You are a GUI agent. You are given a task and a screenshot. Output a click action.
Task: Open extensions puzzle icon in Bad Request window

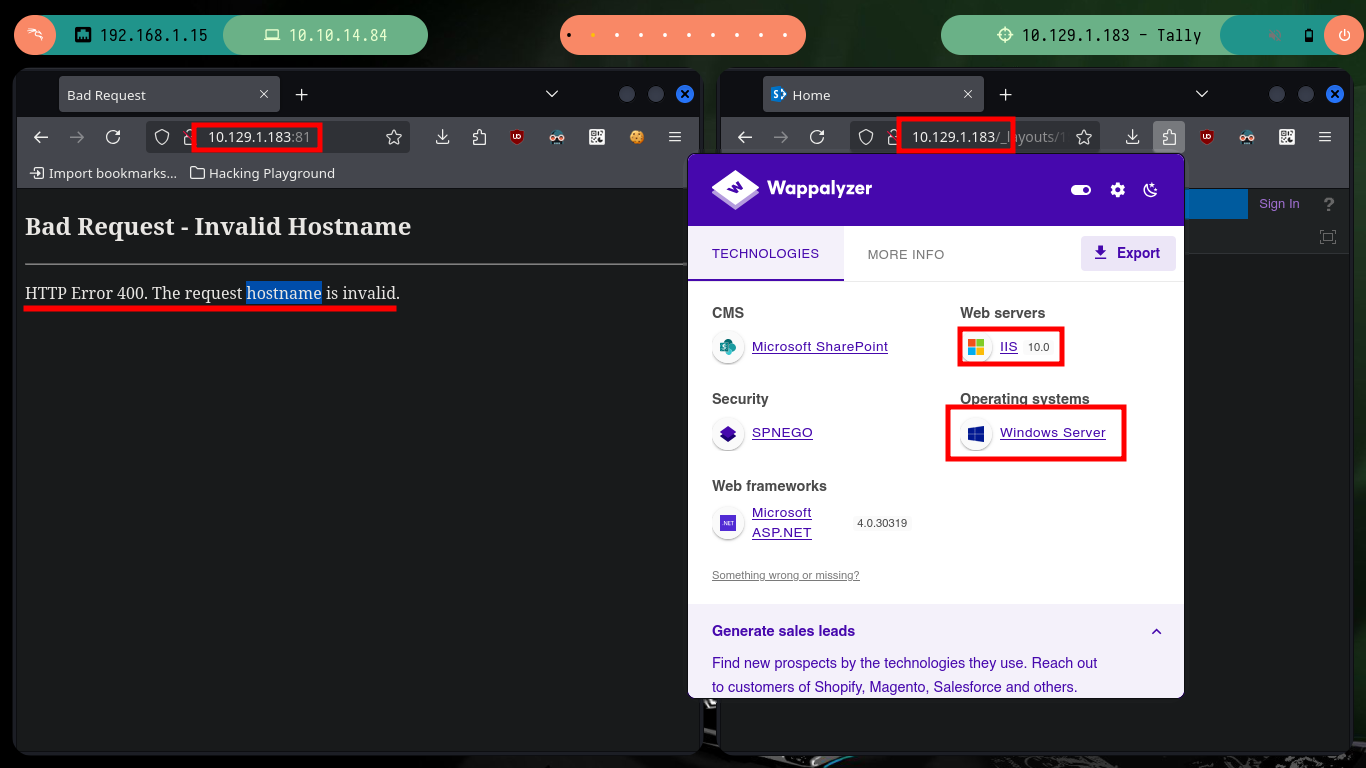pos(479,137)
